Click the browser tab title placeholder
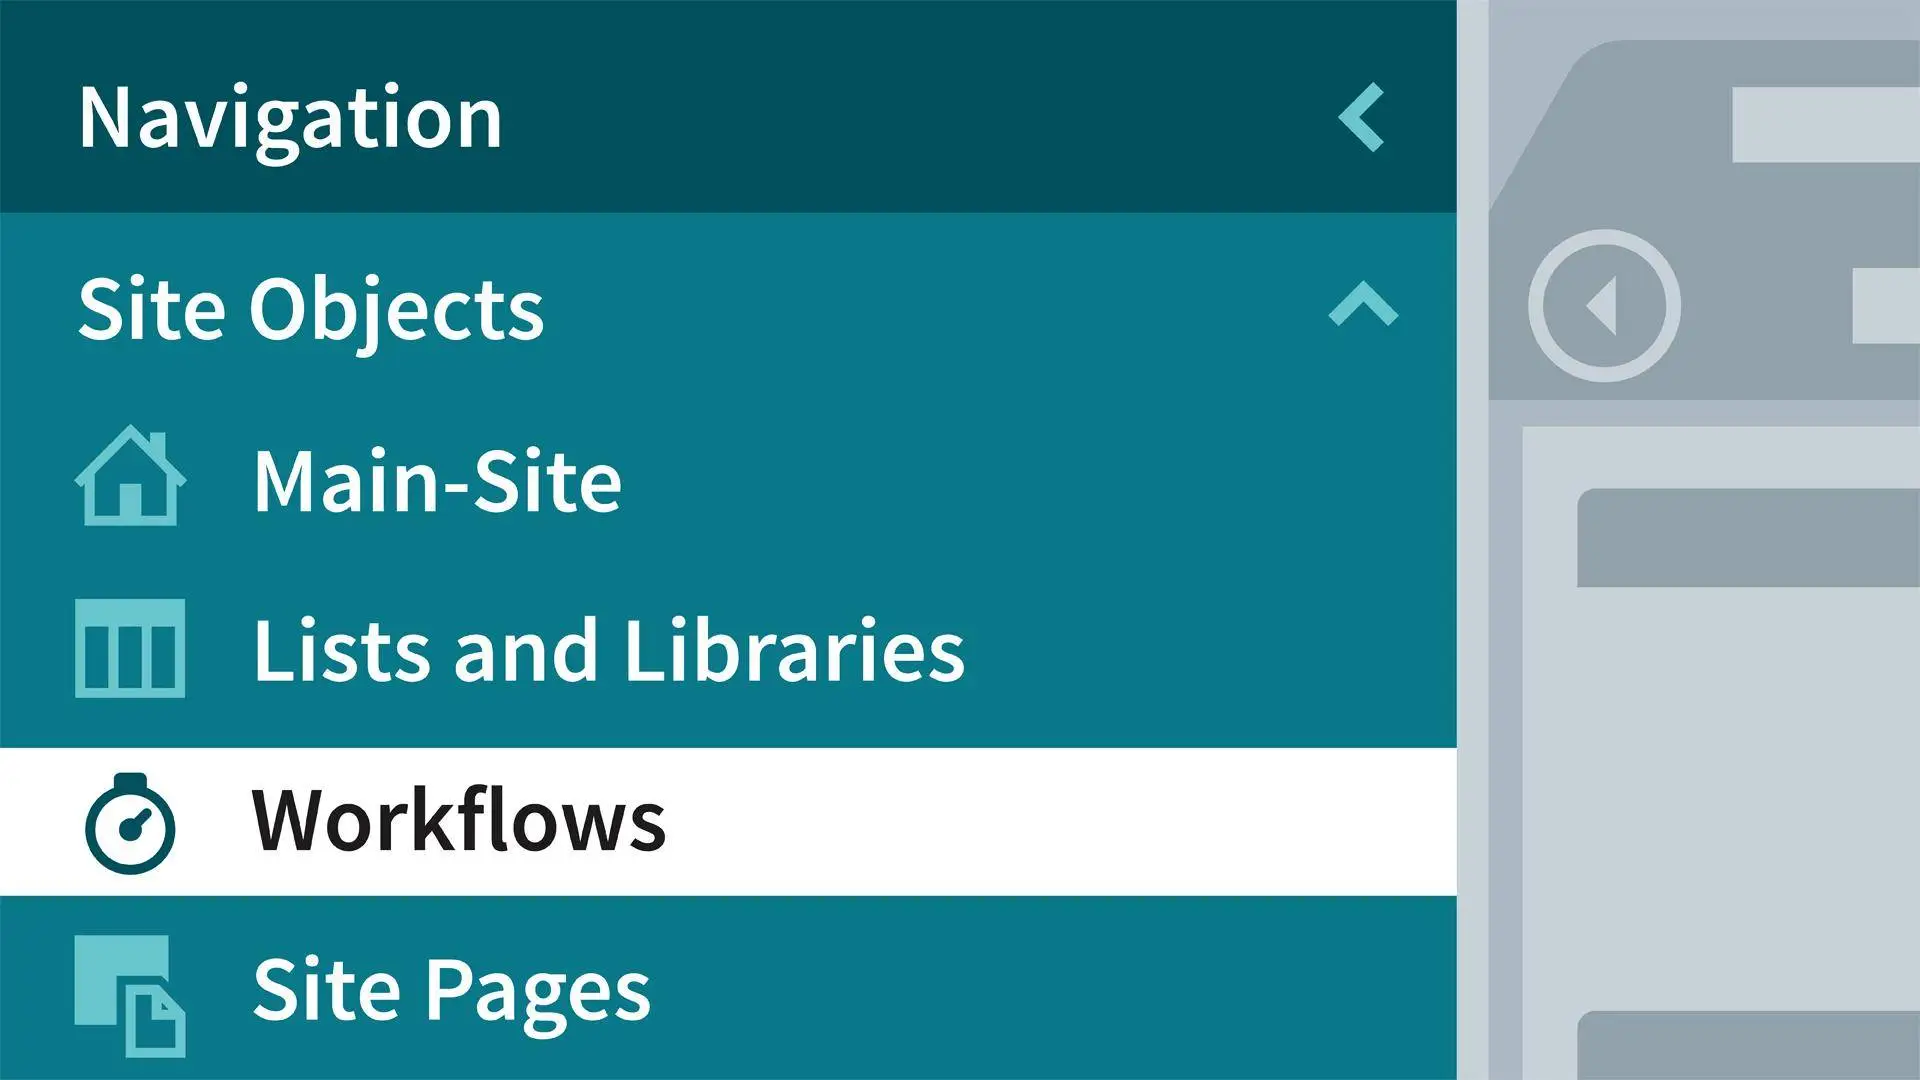Image resolution: width=1920 pixels, height=1080 pixels. pos(1826,125)
